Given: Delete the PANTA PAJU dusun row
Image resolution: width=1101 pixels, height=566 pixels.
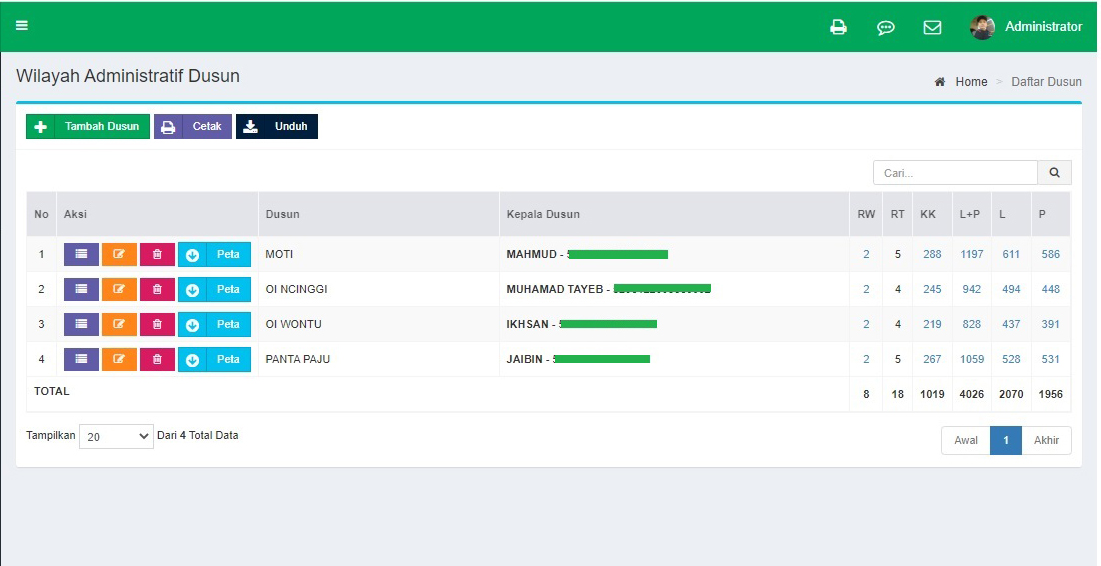Looking at the screenshot, I should click(157, 359).
